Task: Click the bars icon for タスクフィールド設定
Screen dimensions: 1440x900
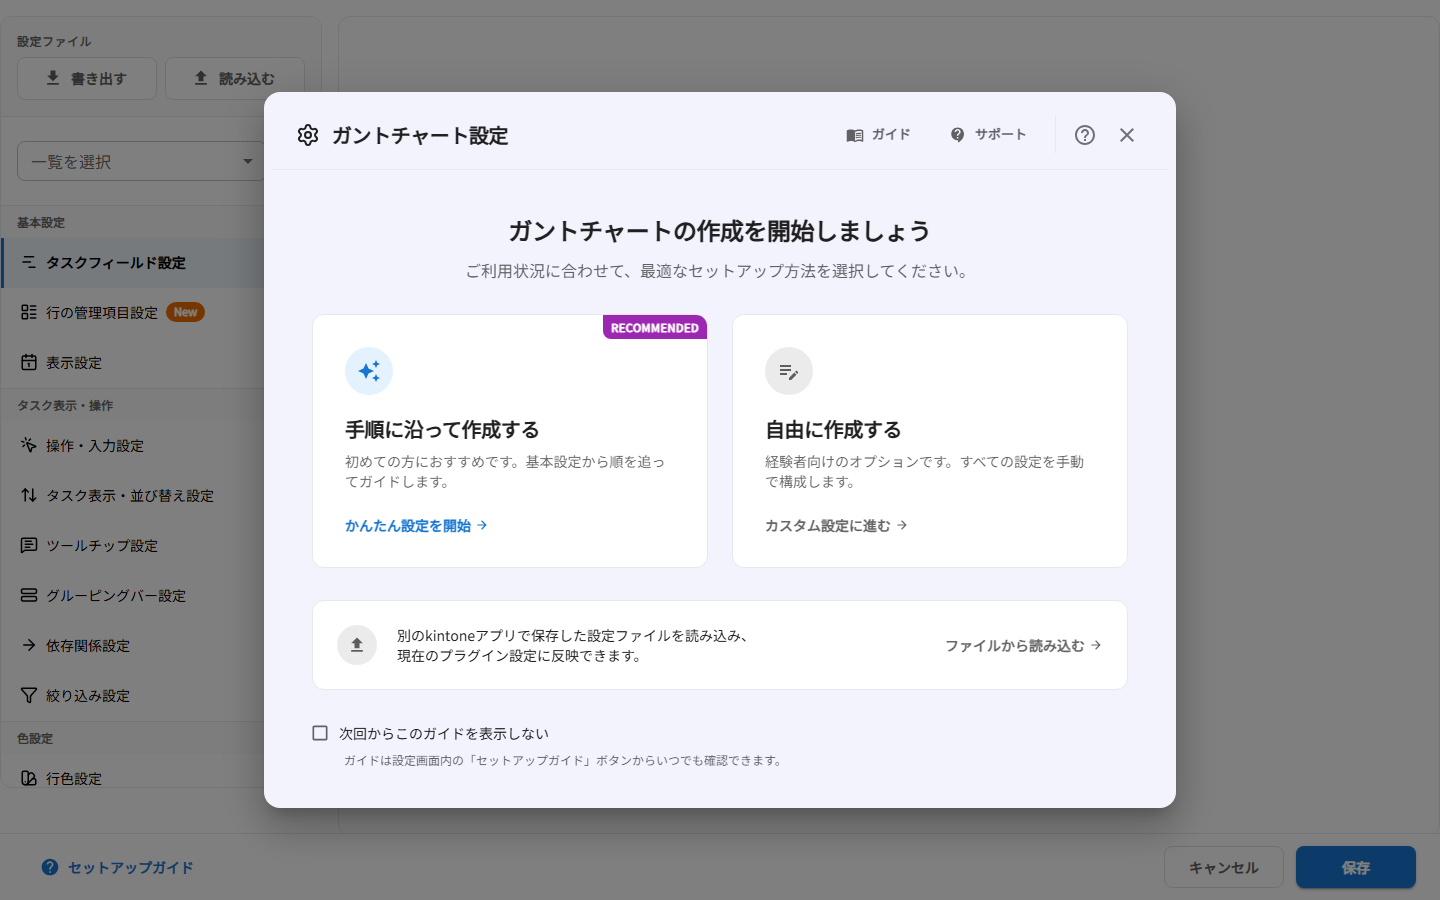Action: pos(29,262)
